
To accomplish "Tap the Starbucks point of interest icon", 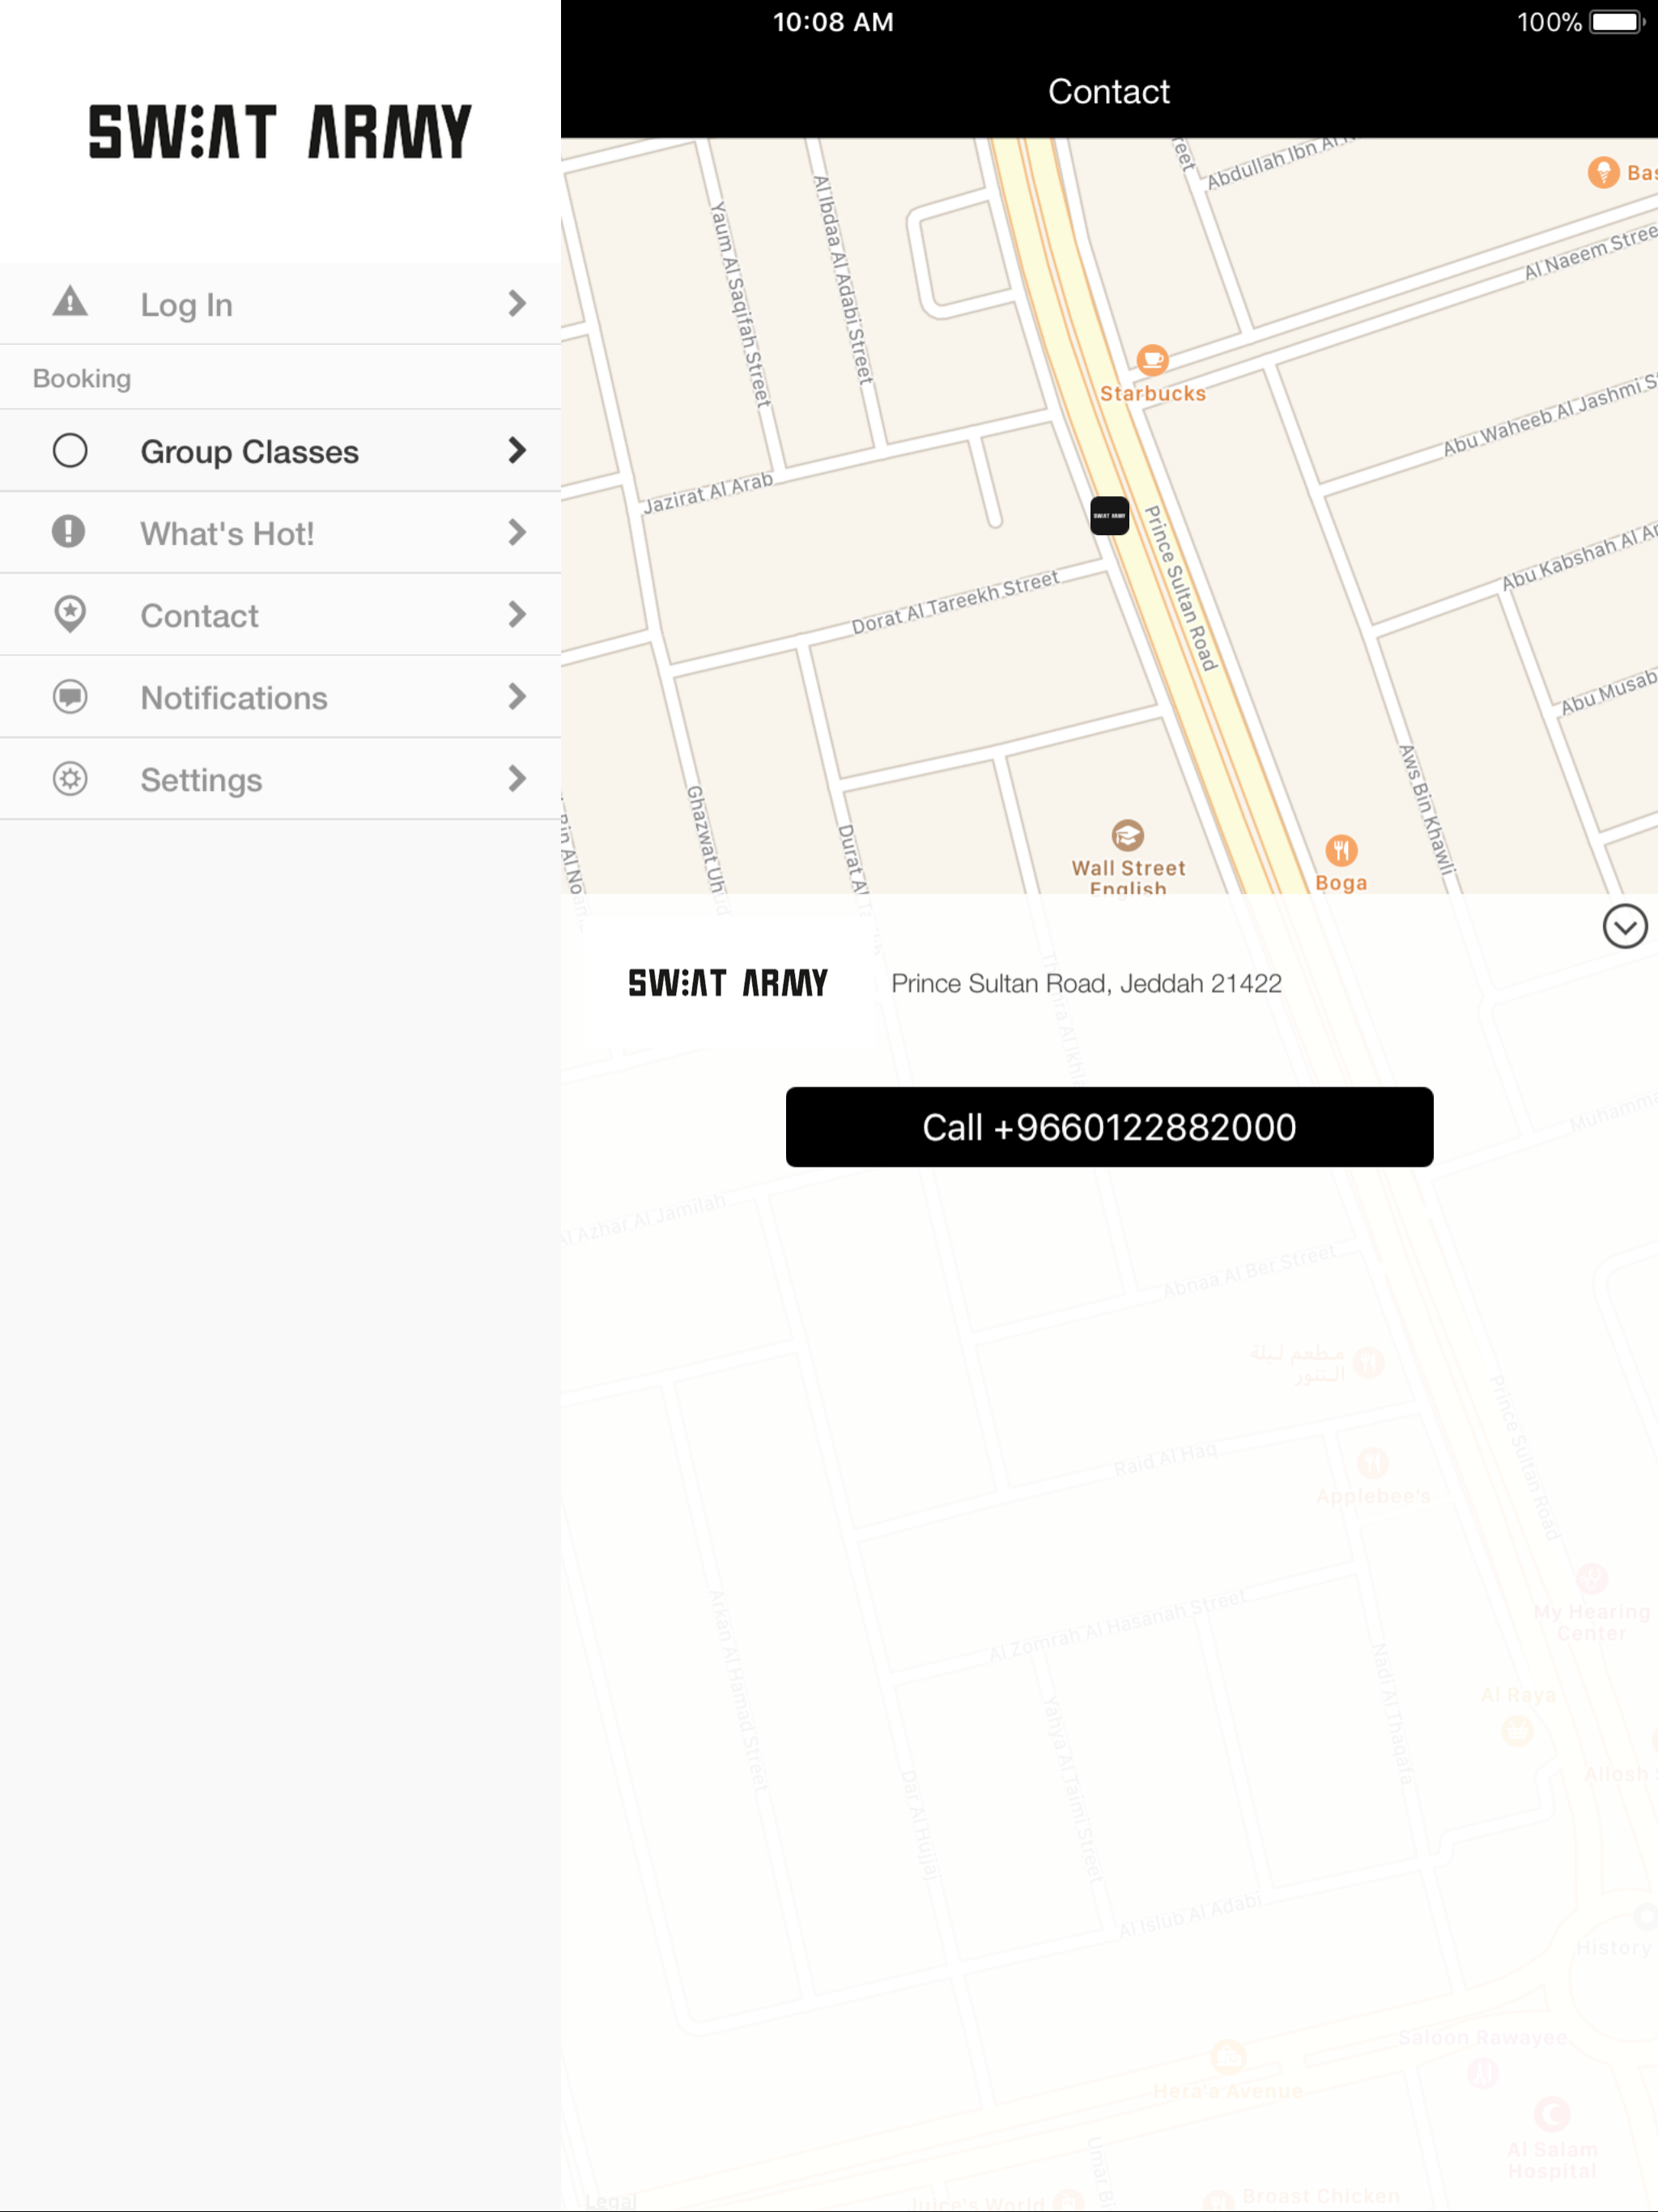I will click(1152, 359).
